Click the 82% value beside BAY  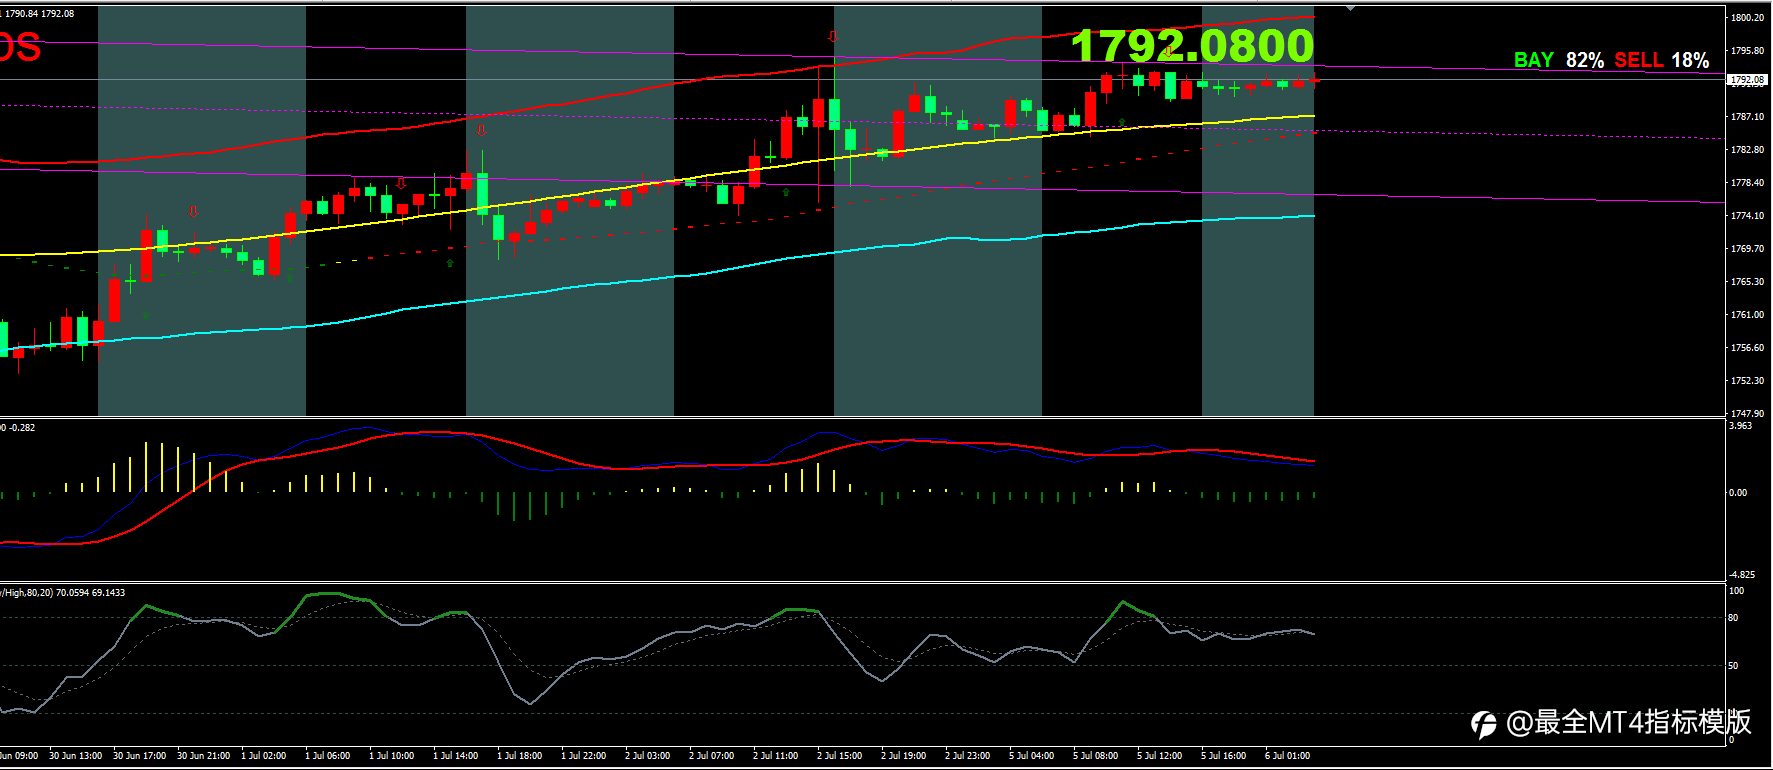point(1585,60)
